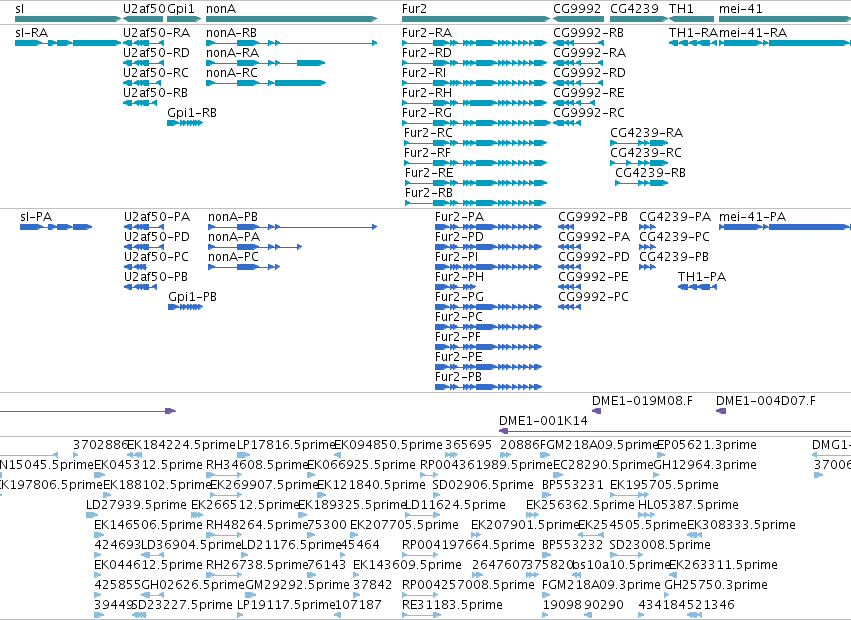Click protein CG9992-PC
This screenshot has width=851, height=620.
click(x=593, y=297)
